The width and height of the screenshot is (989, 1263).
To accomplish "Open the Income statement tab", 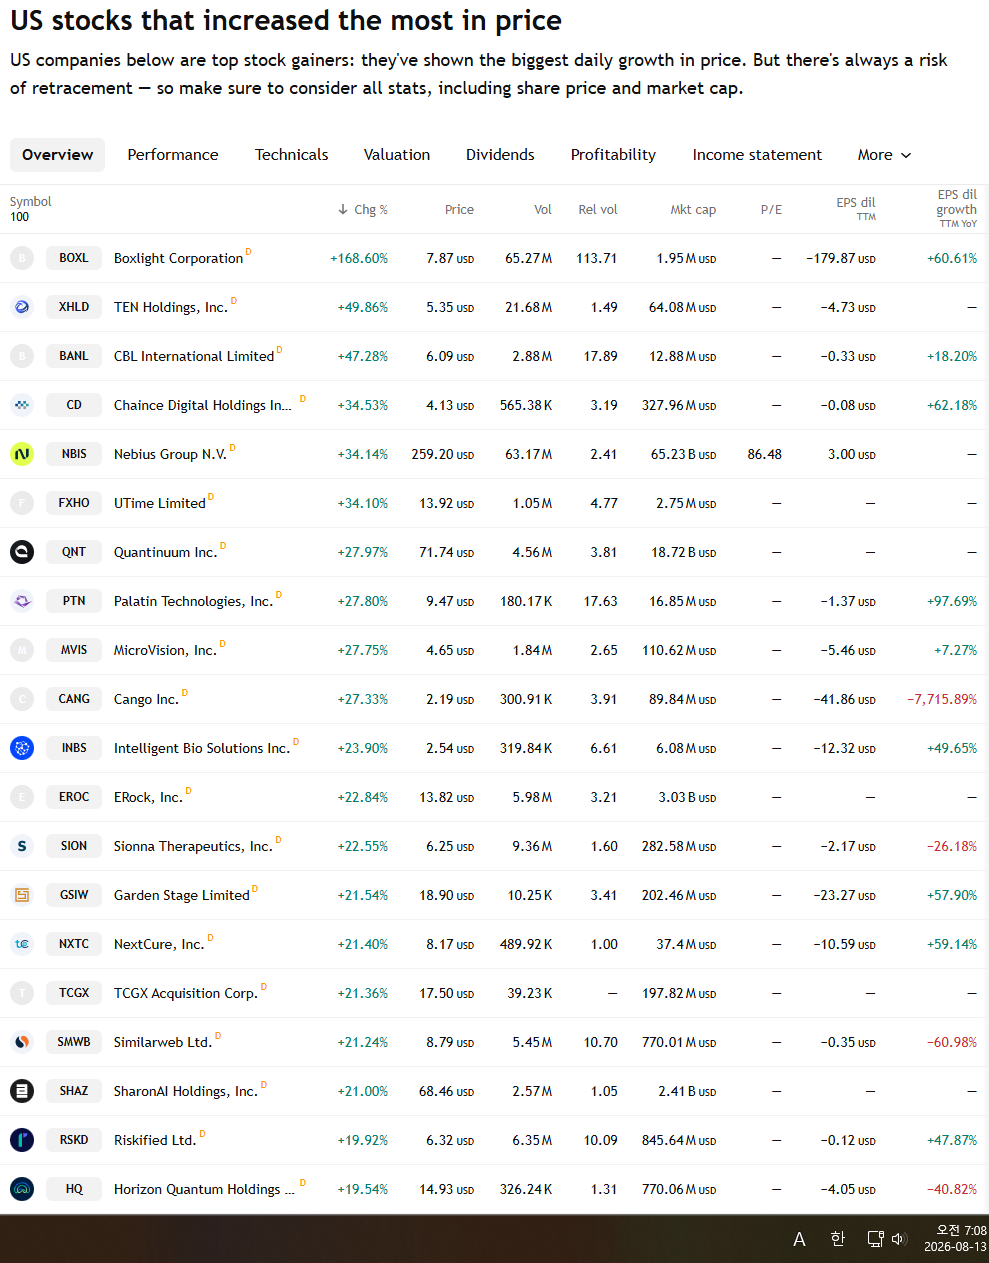I will 757,155.
